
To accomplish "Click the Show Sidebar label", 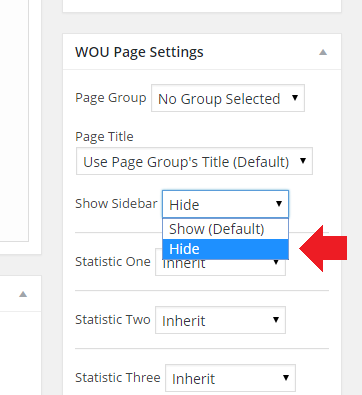I will [116, 204].
